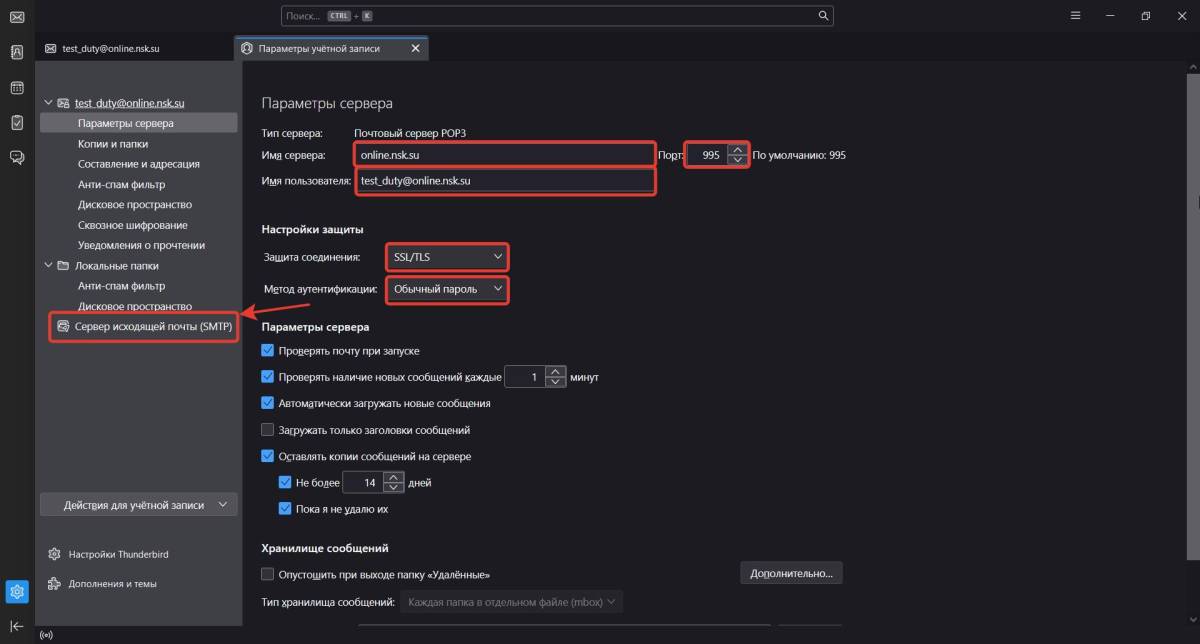Screen dimensions: 1200x644
Task: Open the hamburger application menu
Action: (x=1076, y=16)
